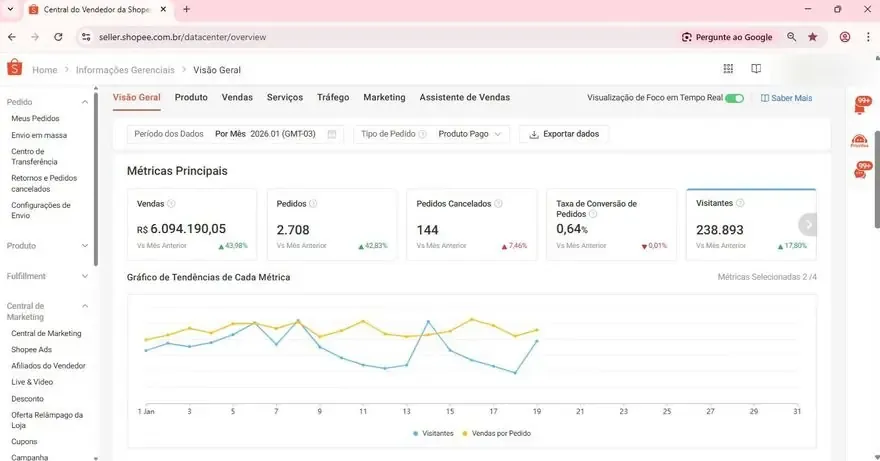Select the Pedidos Cancelados metric card

tap(471, 225)
